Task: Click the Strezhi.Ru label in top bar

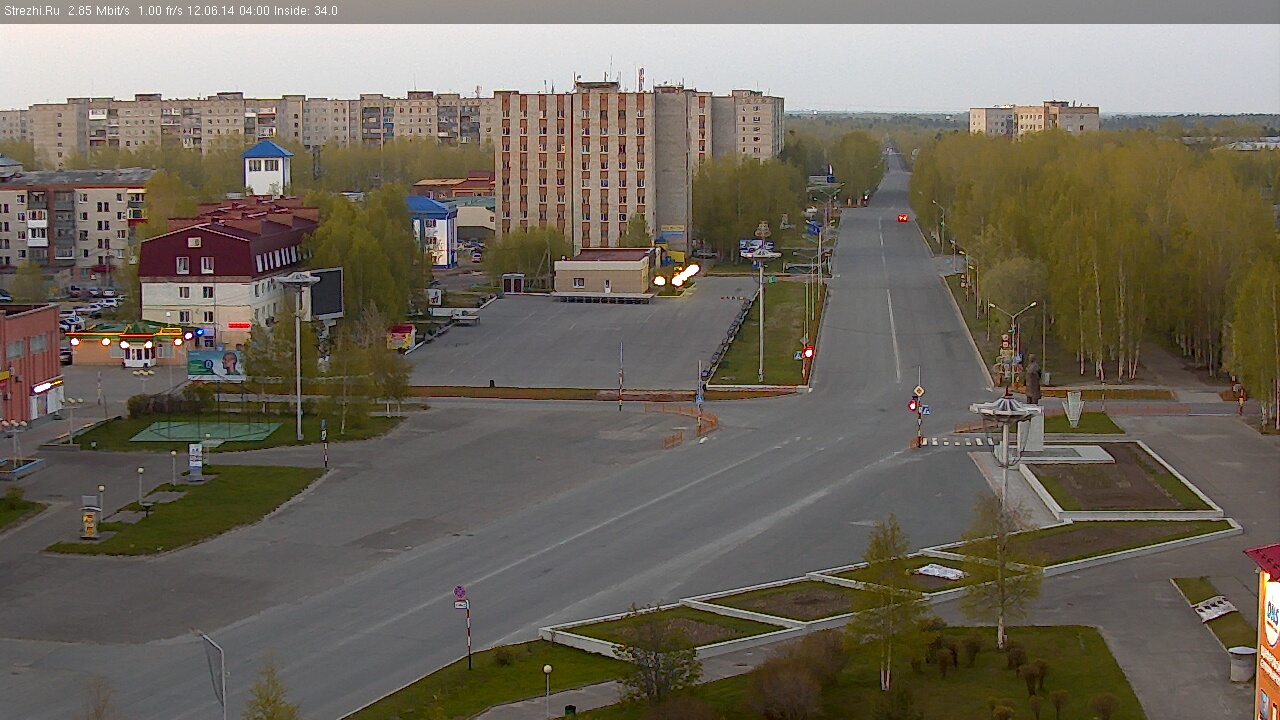Action: click(31, 11)
